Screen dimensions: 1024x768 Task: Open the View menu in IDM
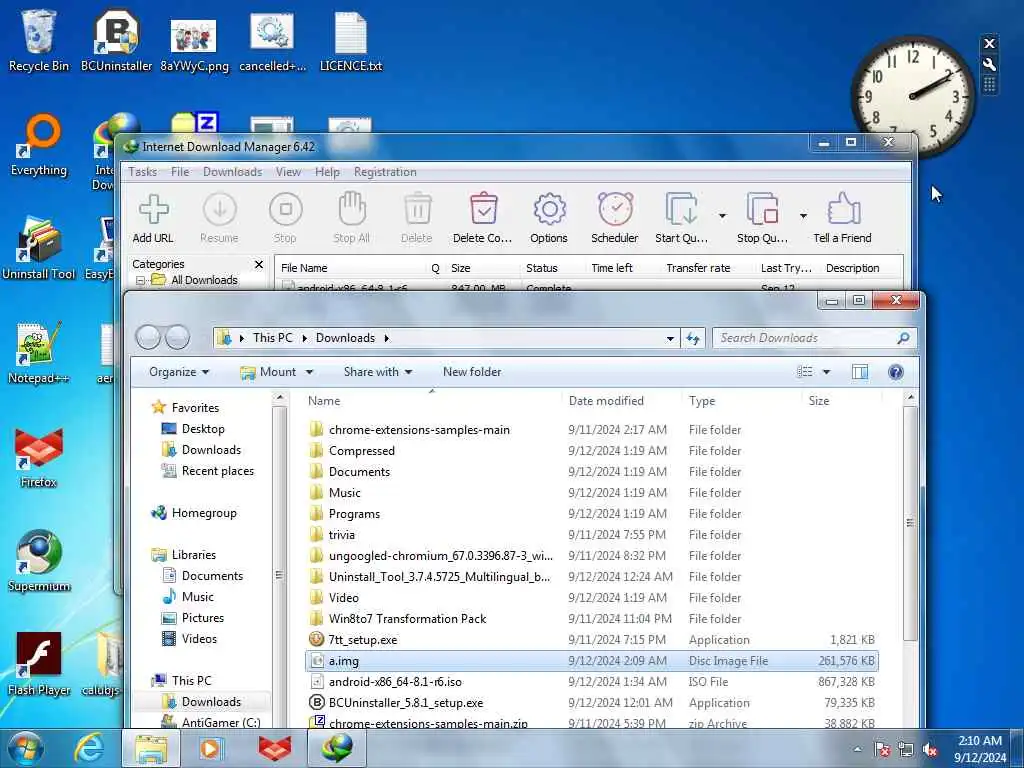[x=288, y=172]
